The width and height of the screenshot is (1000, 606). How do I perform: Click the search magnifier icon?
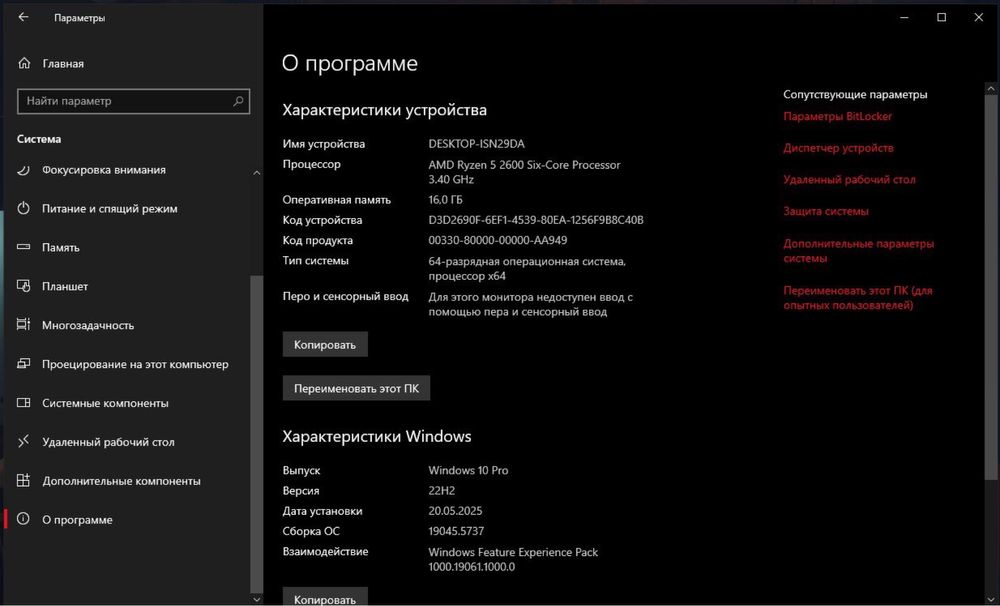(x=238, y=101)
